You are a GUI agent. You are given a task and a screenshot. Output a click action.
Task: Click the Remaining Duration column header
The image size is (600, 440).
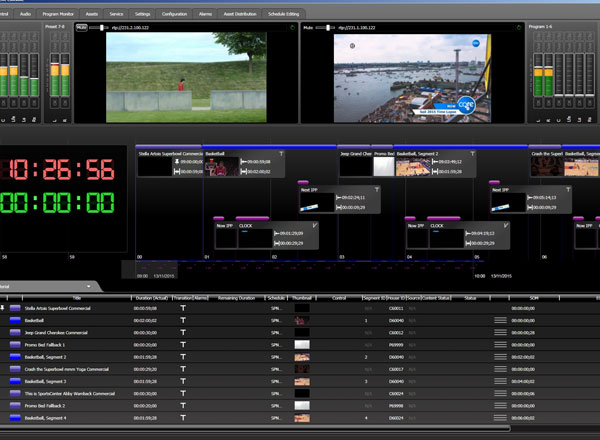[x=236, y=298]
